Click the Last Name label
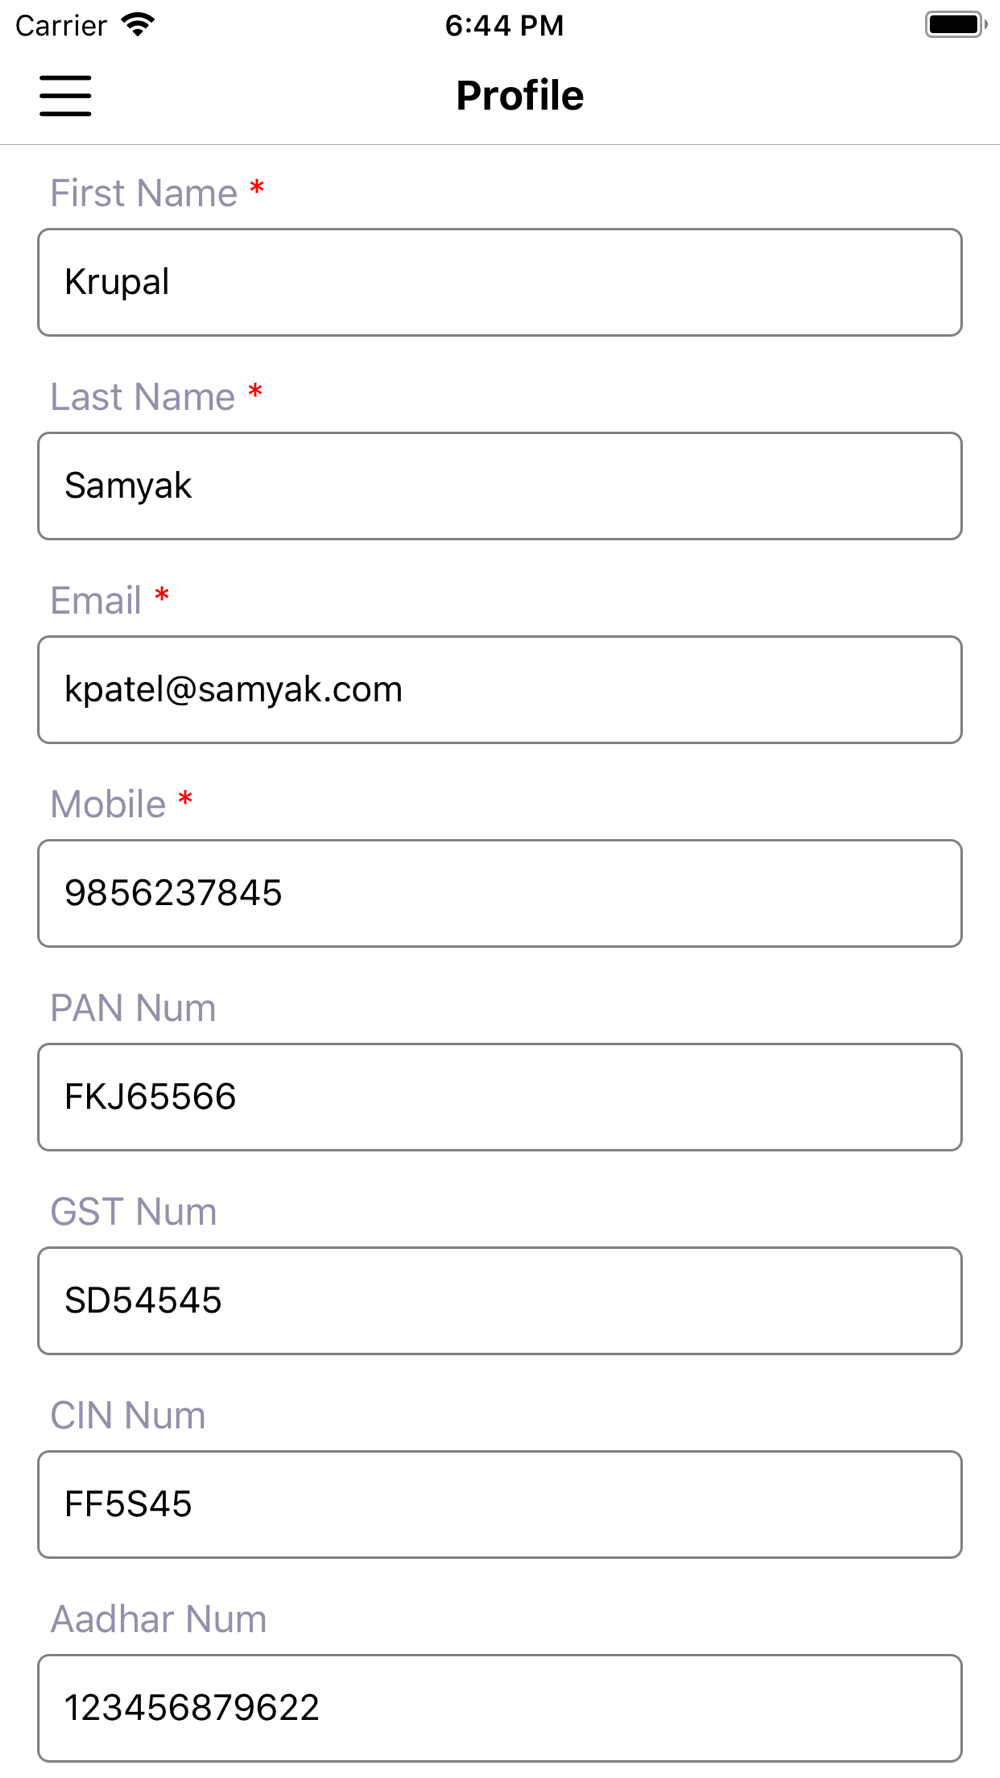1000x1778 pixels. point(143,397)
